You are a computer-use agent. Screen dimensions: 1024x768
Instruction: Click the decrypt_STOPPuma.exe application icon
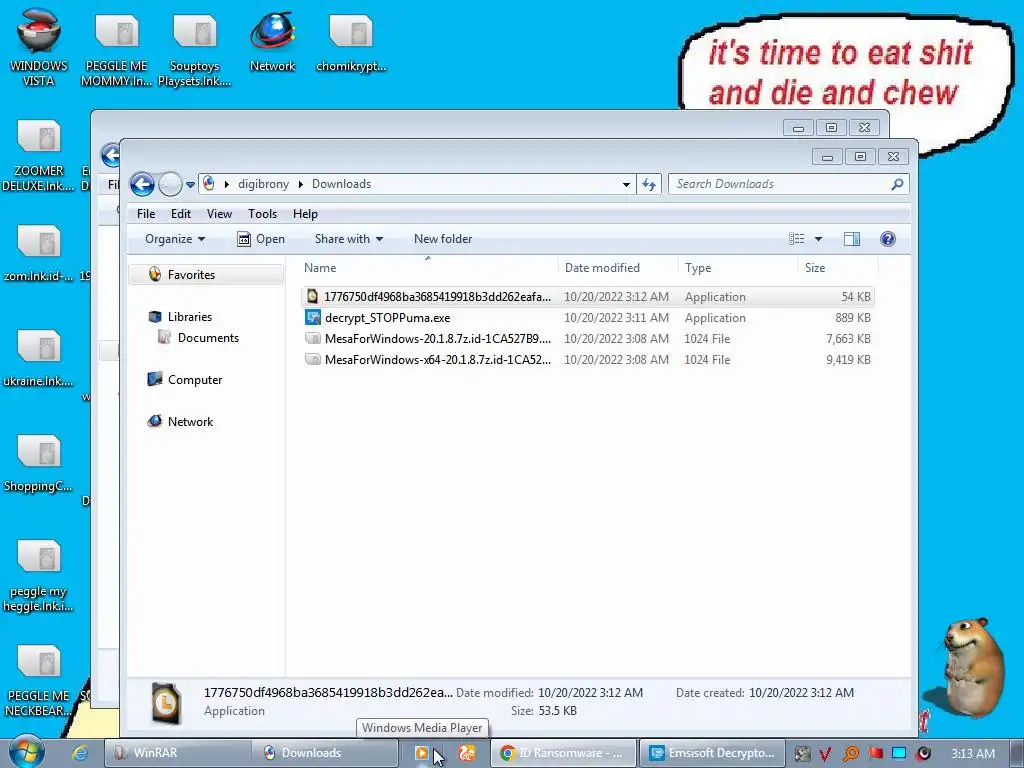(x=313, y=318)
